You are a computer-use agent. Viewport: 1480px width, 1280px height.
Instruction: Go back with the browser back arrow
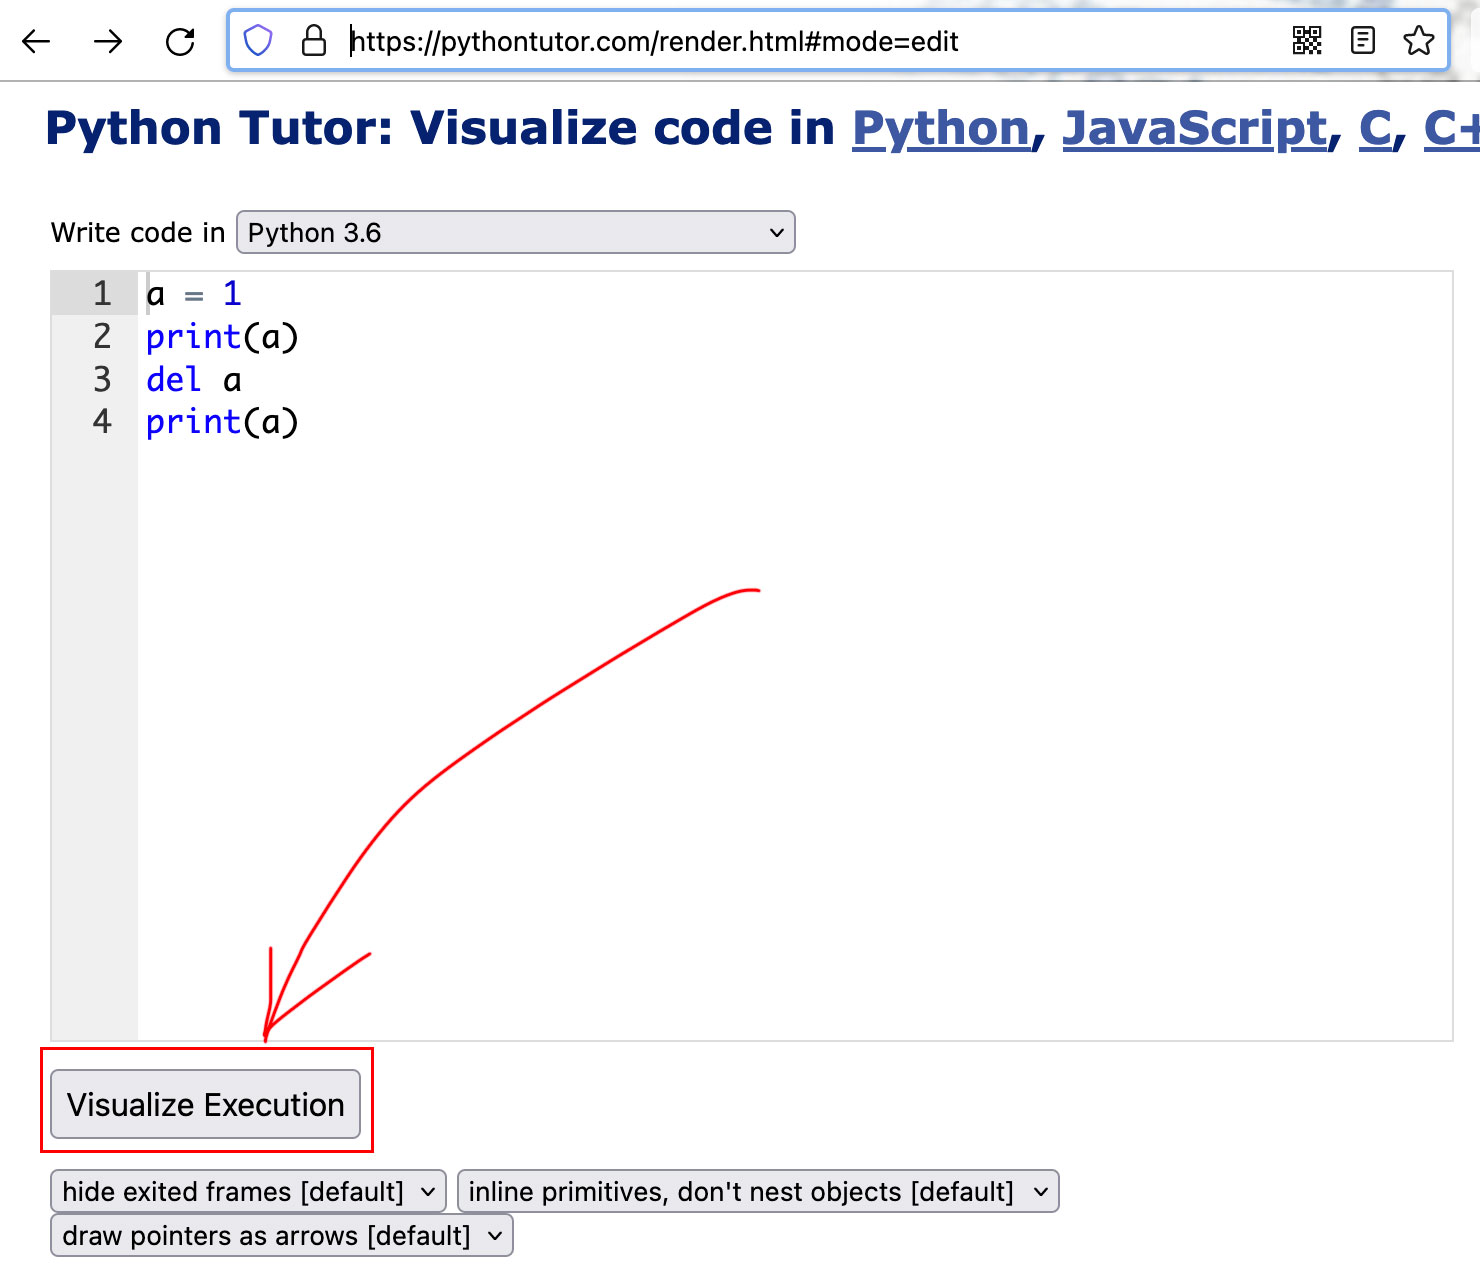(x=36, y=41)
